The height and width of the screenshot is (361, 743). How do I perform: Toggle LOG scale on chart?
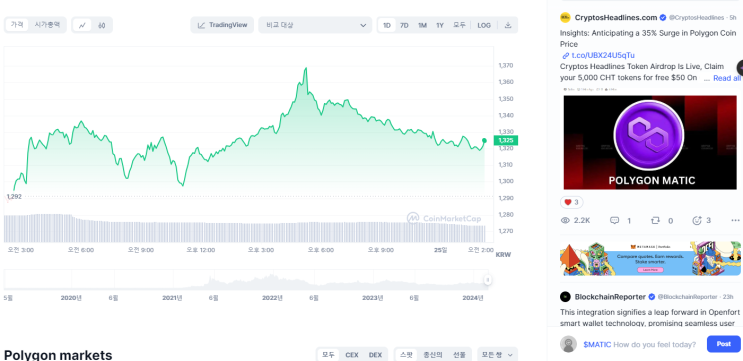[x=484, y=25]
